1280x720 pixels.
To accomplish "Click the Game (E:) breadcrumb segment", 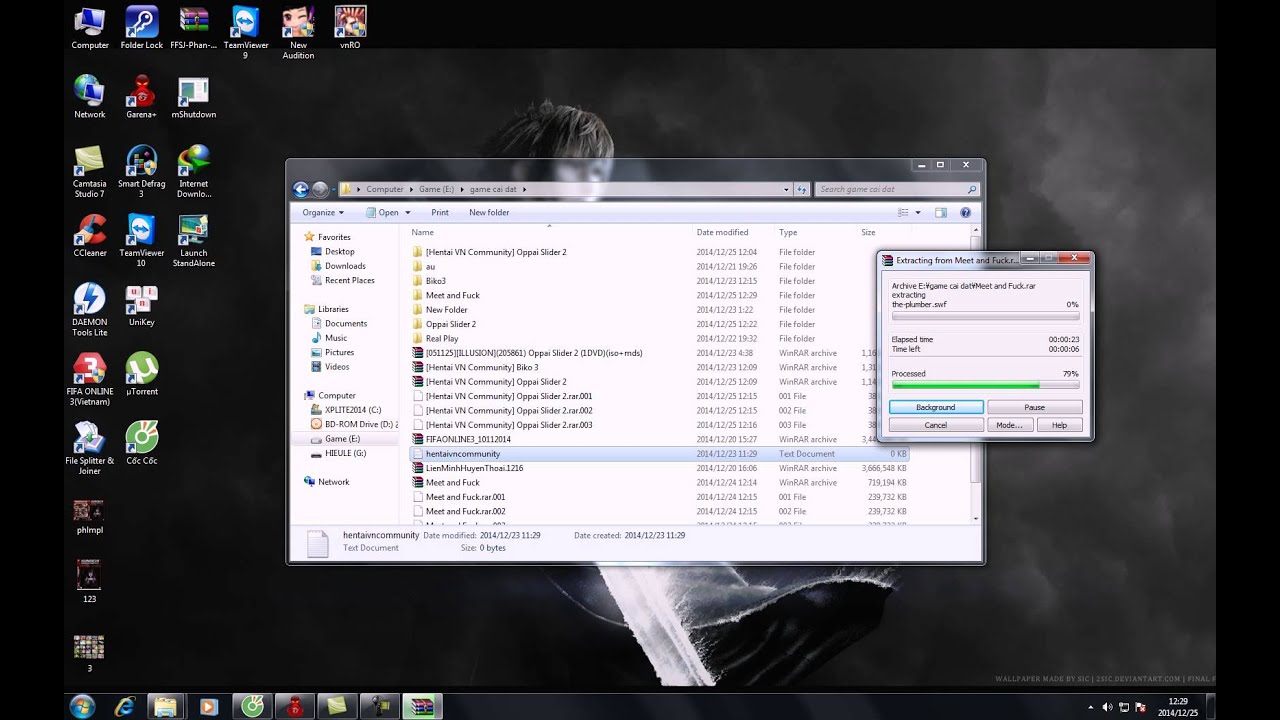I will (436, 189).
